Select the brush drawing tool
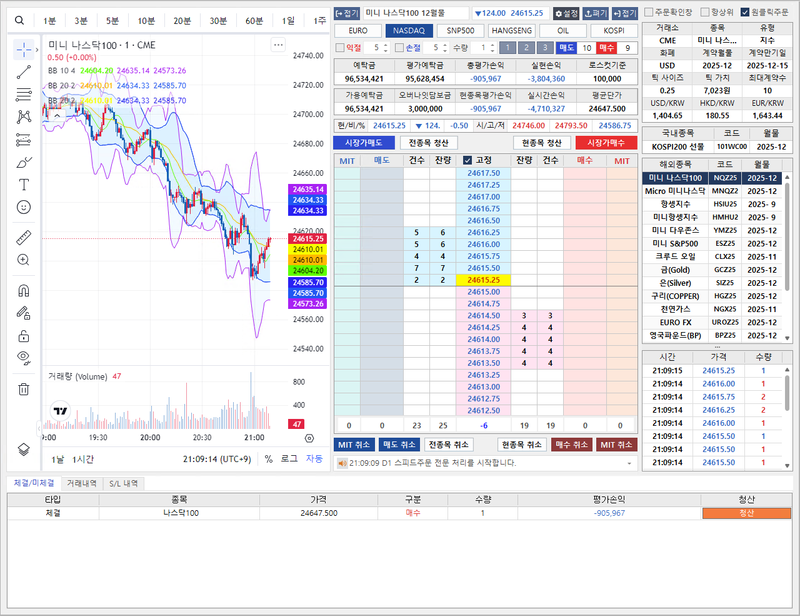This screenshot has height=616, width=800. point(24,162)
